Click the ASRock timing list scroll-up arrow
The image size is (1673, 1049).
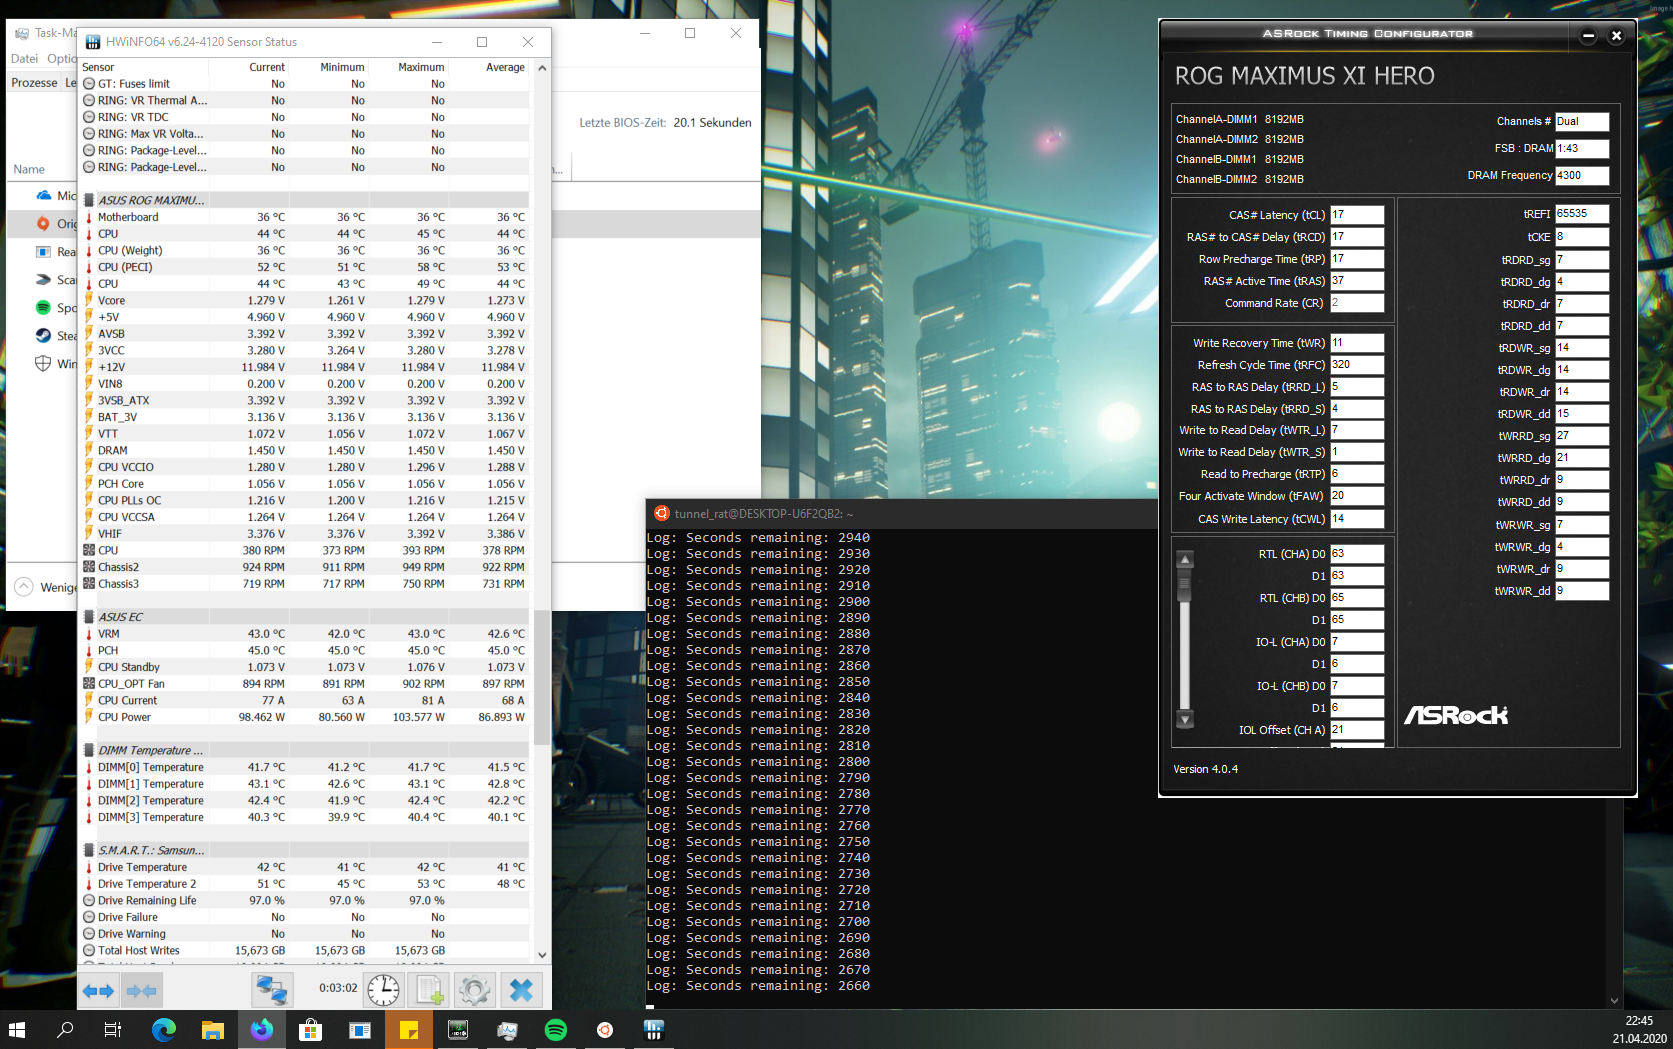coord(1185,560)
